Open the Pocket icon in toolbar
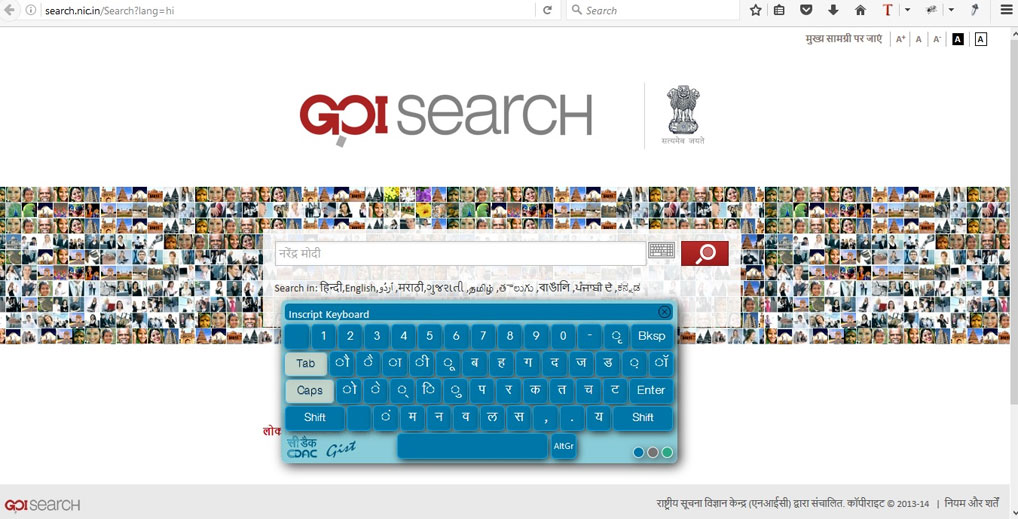Screen dimensions: 1018x519 [806, 10]
